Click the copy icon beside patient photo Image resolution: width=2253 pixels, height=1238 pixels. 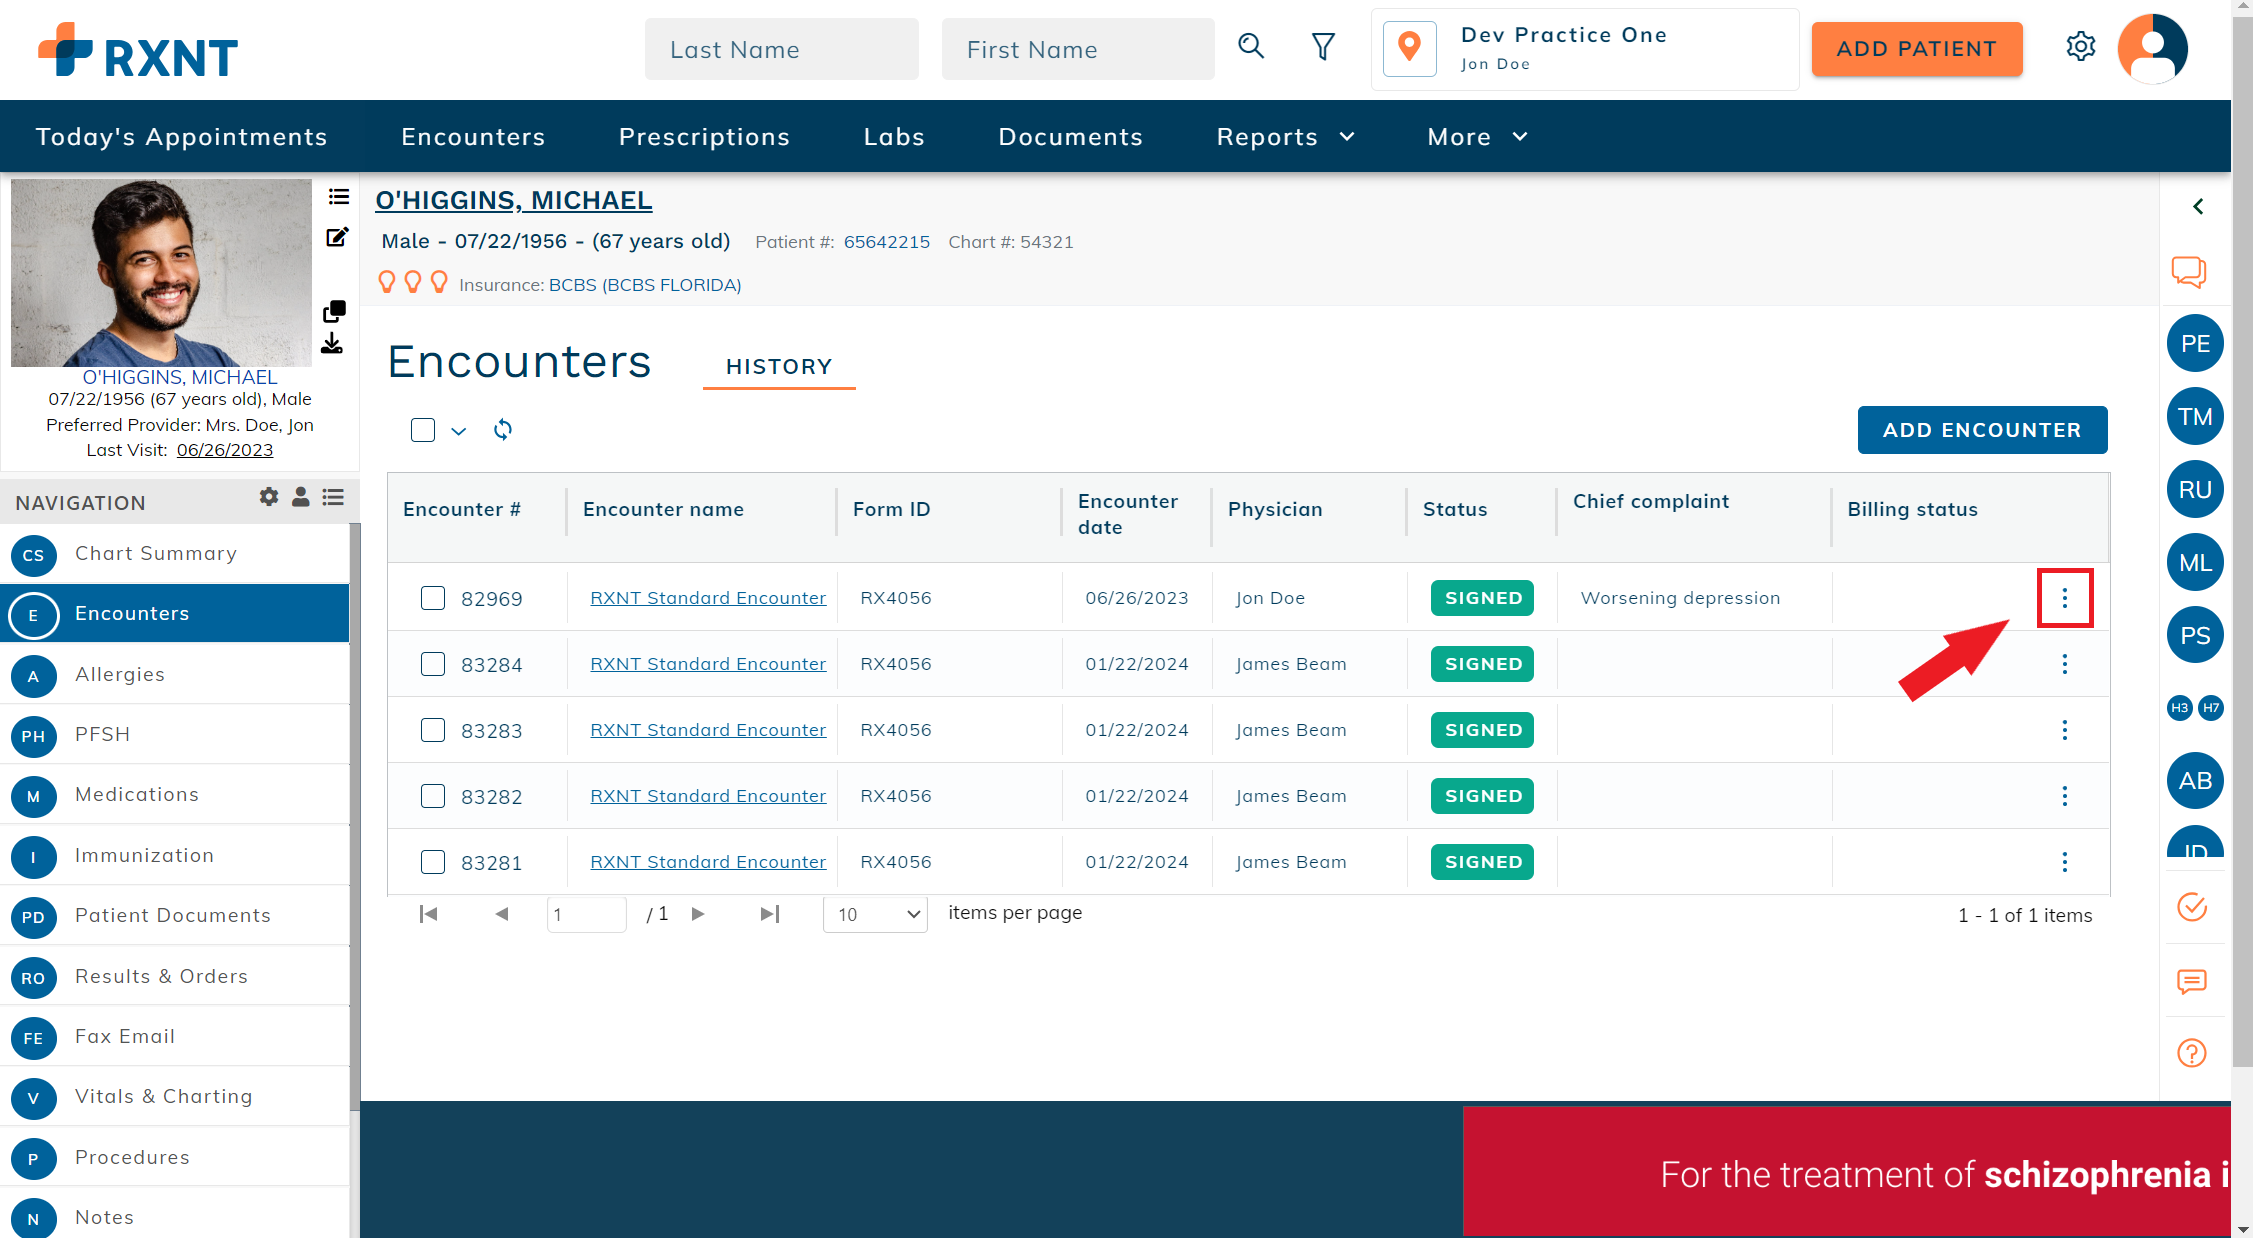tap(335, 311)
